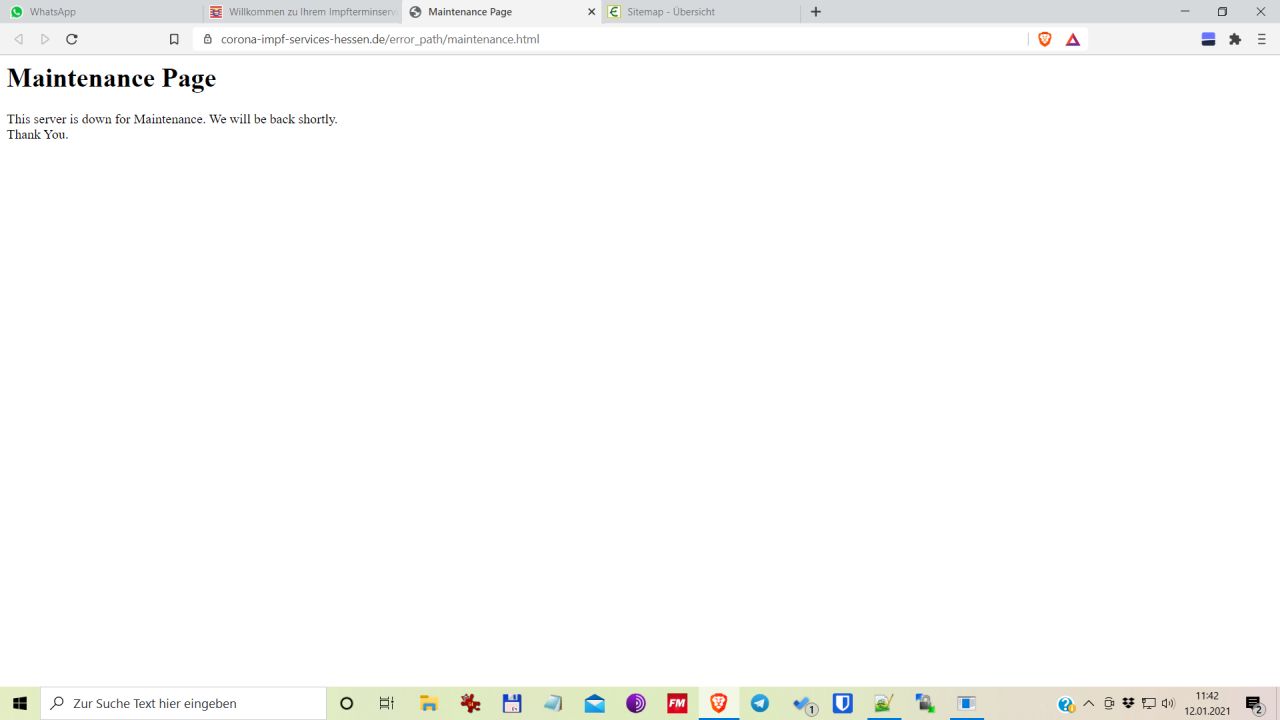1280x720 pixels.
Task: Bookmark this page via bookmark icon
Action: point(174,39)
